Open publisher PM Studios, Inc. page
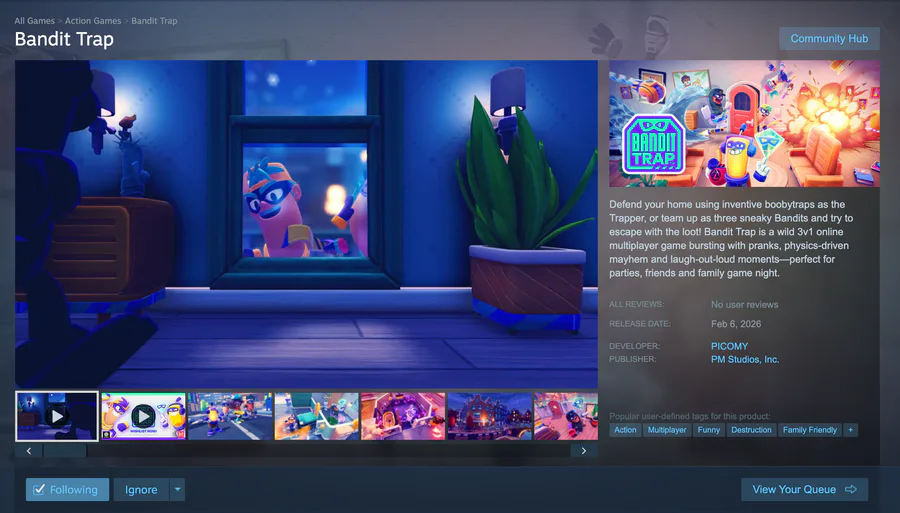 (744, 359)
